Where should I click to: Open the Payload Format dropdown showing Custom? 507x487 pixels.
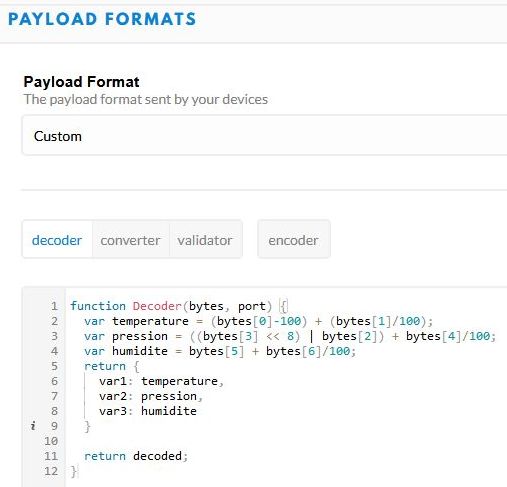coord(264,136)
